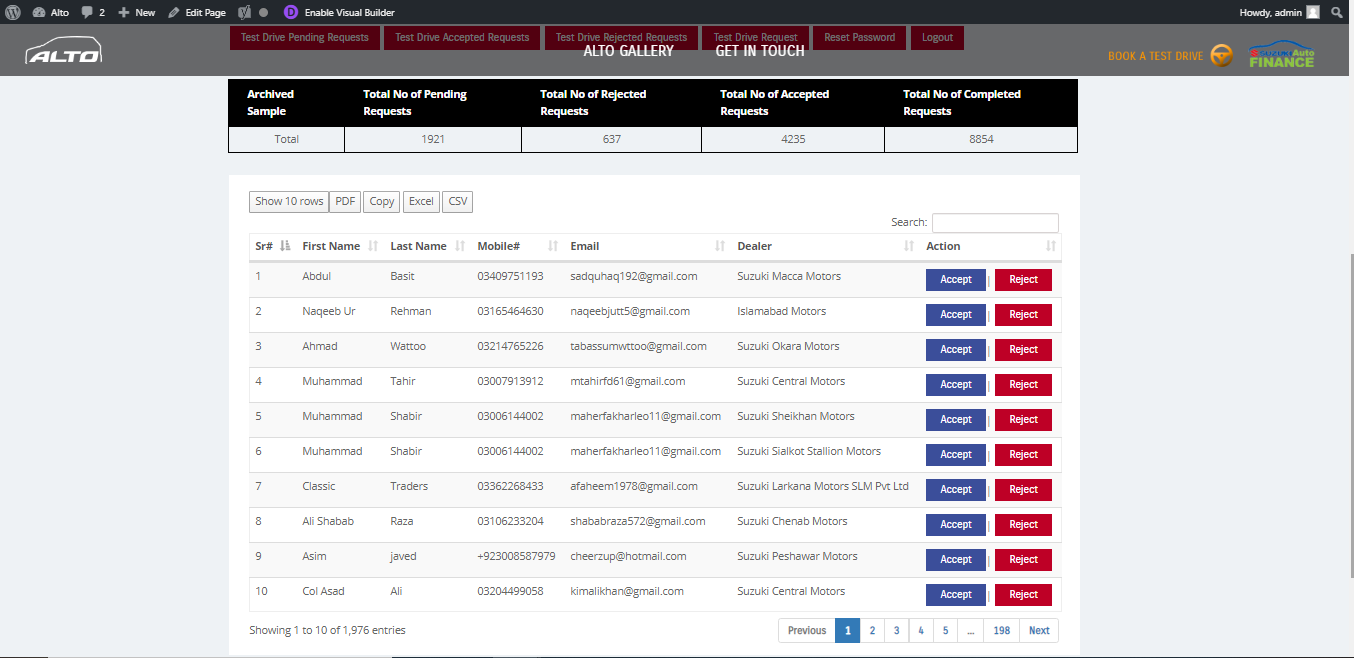This screenshot has width=1354, height=658.
Task: Open the ALTO GALLERY menu item
Action: [629, 51]
